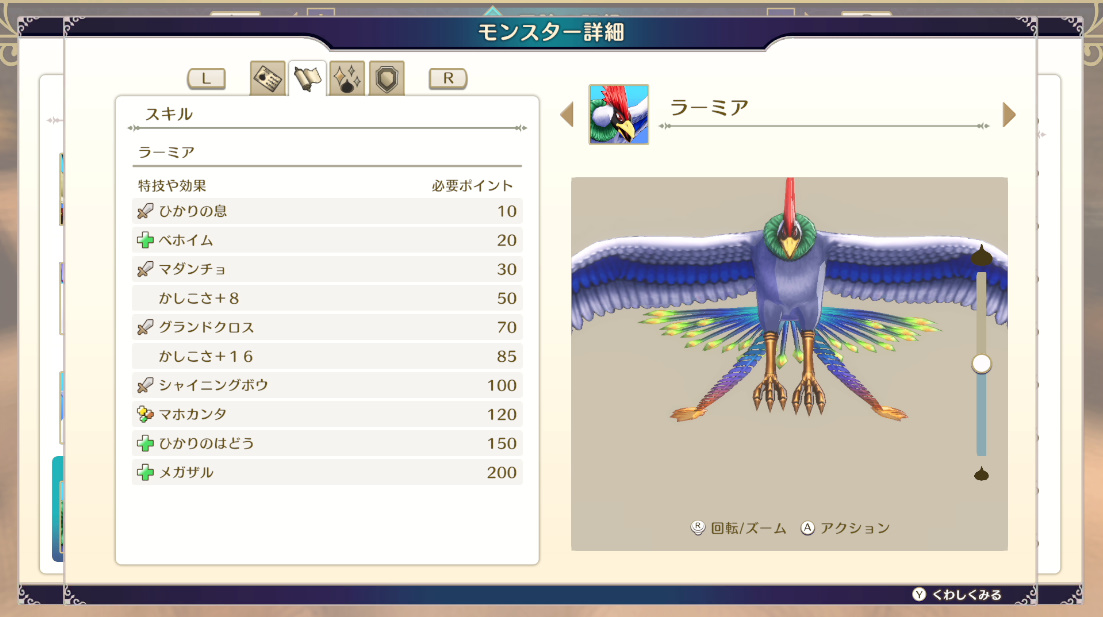1103x617 pixels.
Task: Click the zoom slider handle
Action: (x=981, y=364)
